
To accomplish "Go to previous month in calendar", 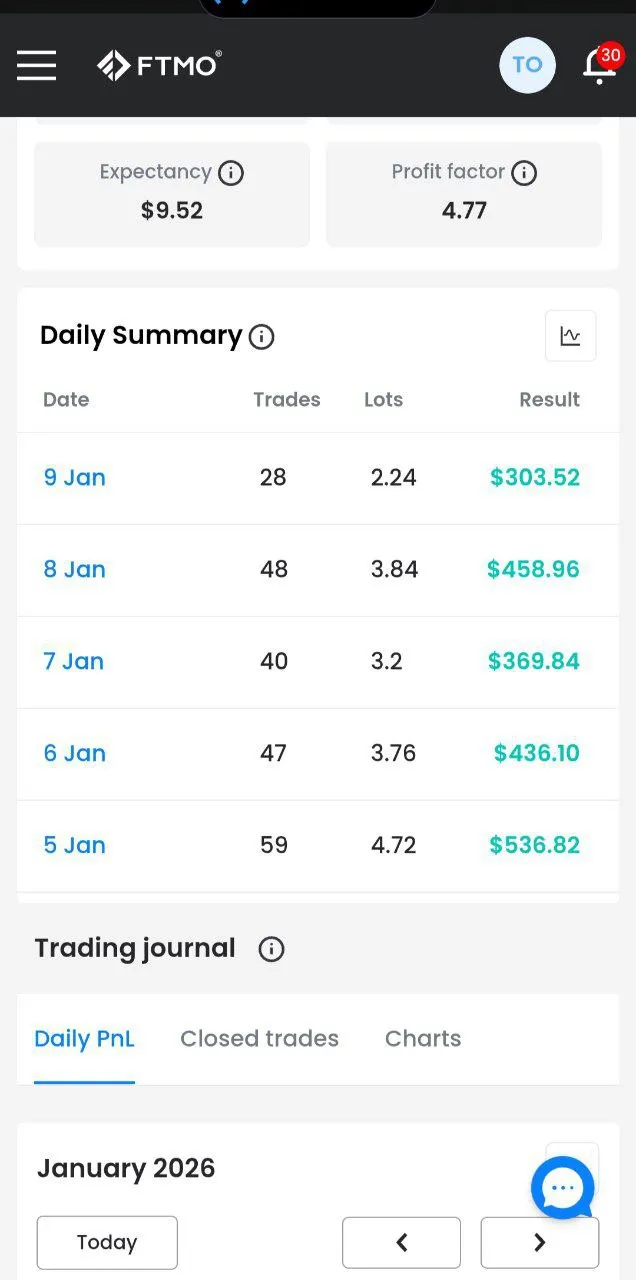I will [401, 1243].
